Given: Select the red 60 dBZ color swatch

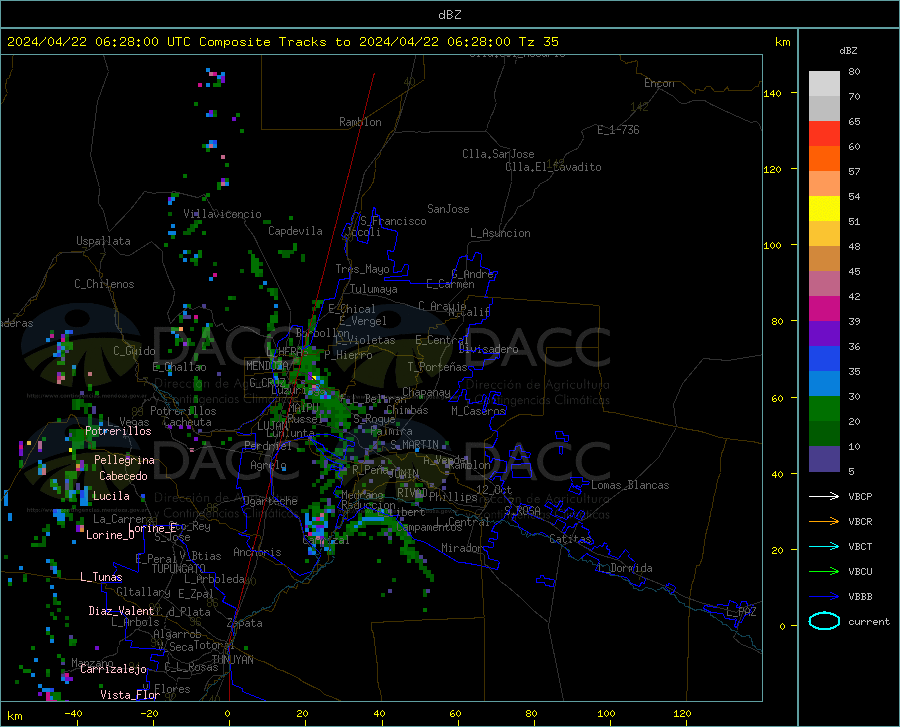Looking at the screenshot, I should click(x=824, y=134).
